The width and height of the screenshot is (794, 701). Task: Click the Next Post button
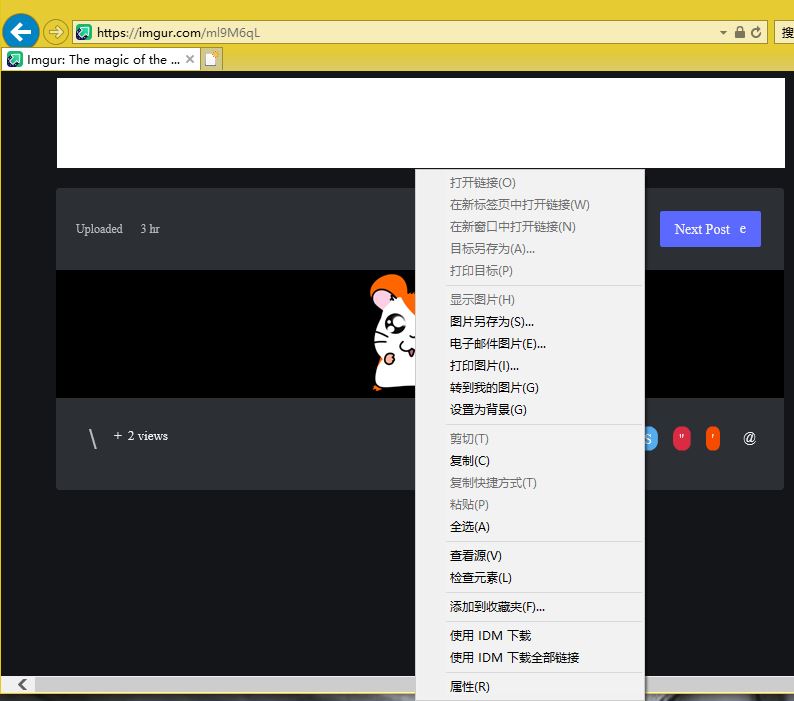click(x=710, y=229)
